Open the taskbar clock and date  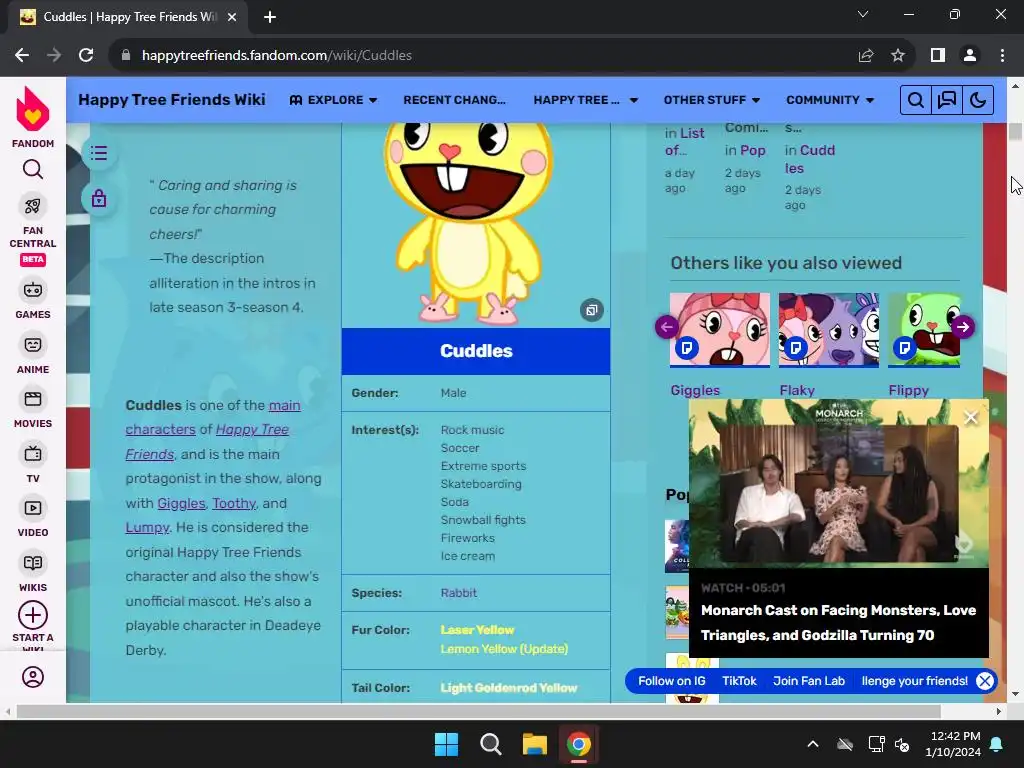953,744
